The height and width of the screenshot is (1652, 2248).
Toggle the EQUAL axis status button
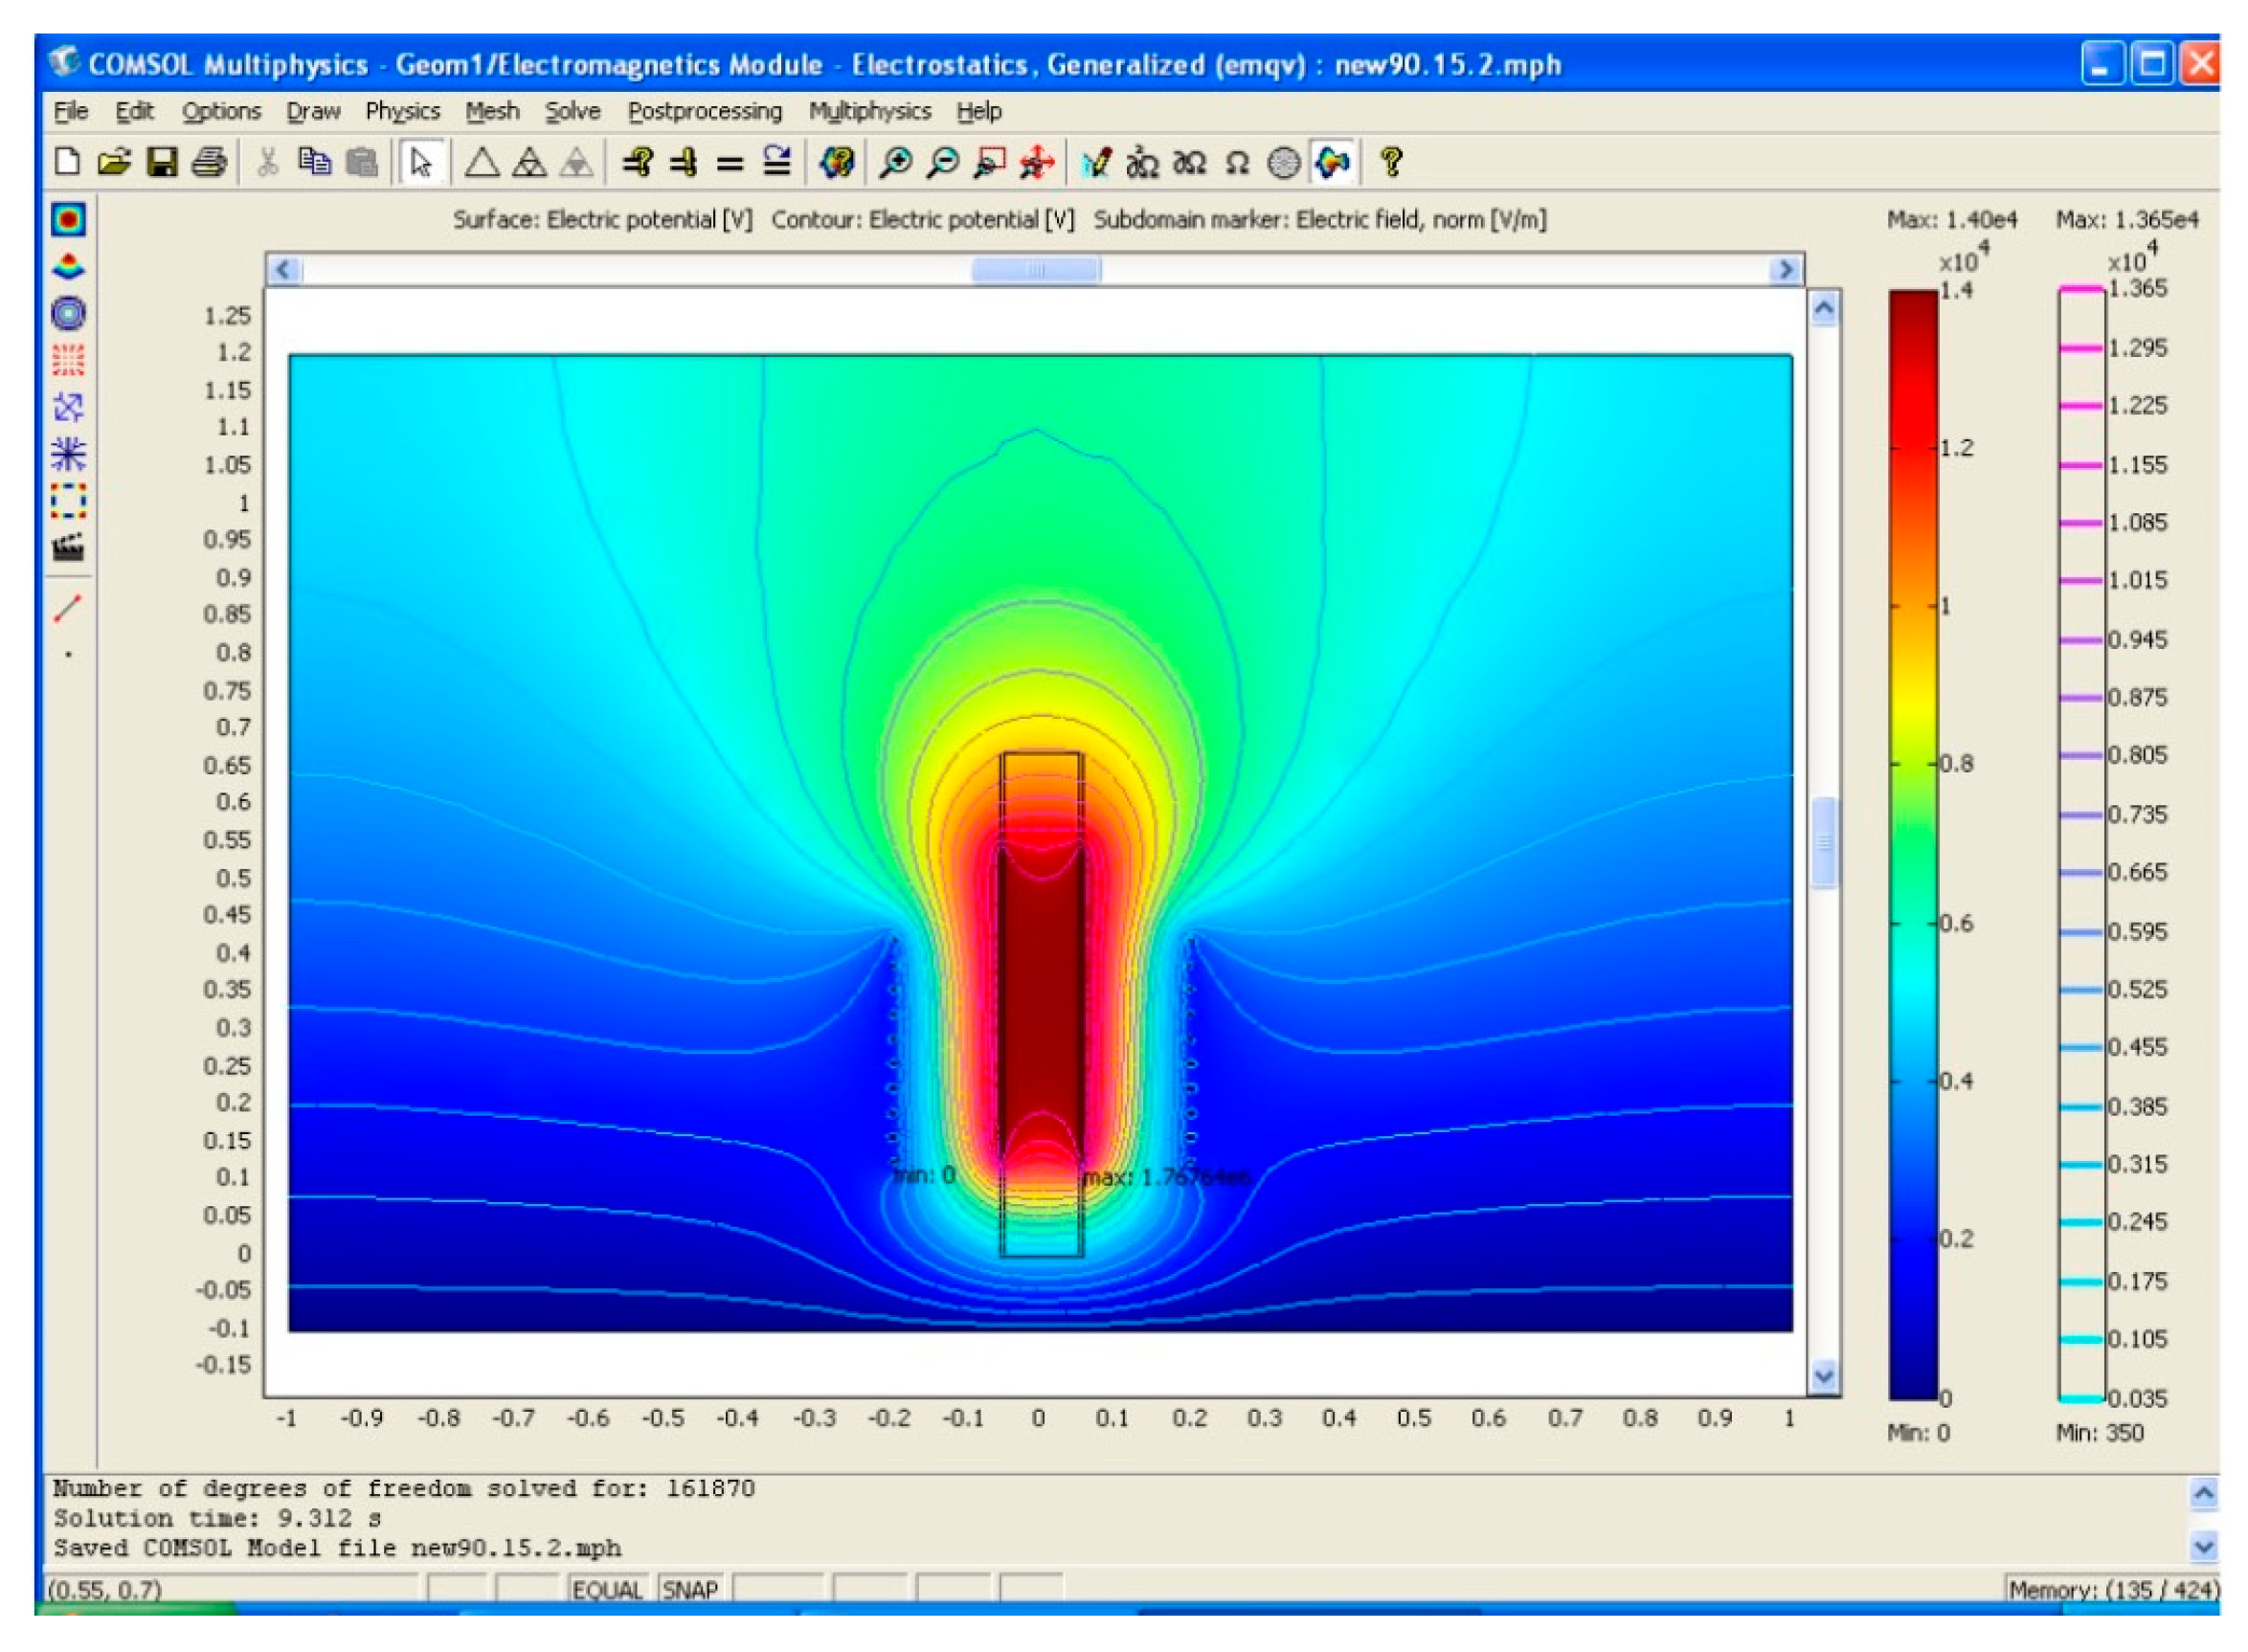607,1589
